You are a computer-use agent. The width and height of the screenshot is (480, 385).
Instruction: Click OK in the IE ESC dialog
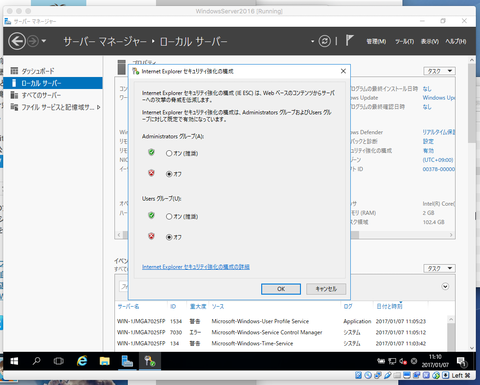point(281,289)
